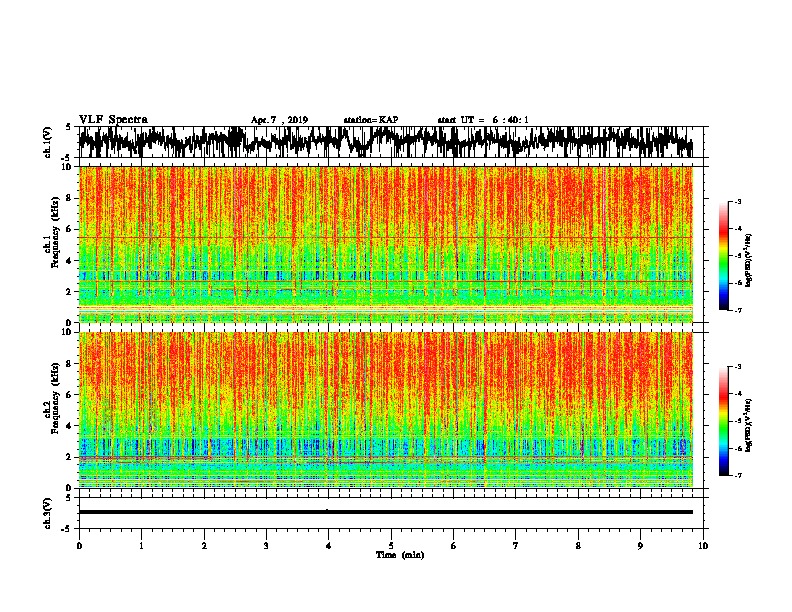This screenshot has height=612, width=792.
Task: Click the "-7" tick on the lower colorbar
Action: click(738, 475)
